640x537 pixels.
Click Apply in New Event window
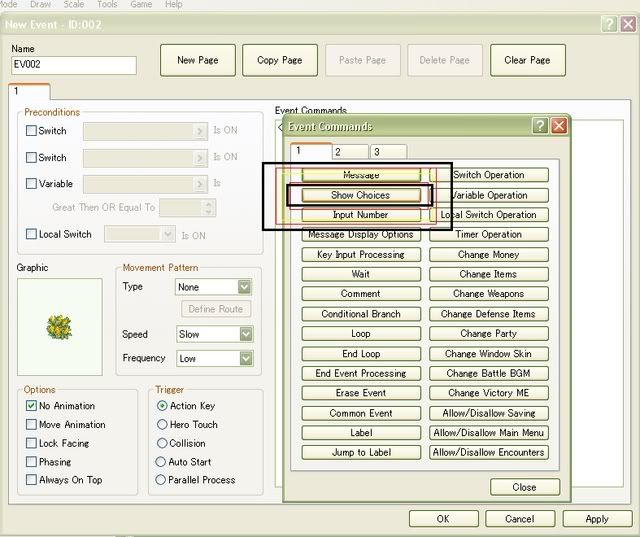597,519
